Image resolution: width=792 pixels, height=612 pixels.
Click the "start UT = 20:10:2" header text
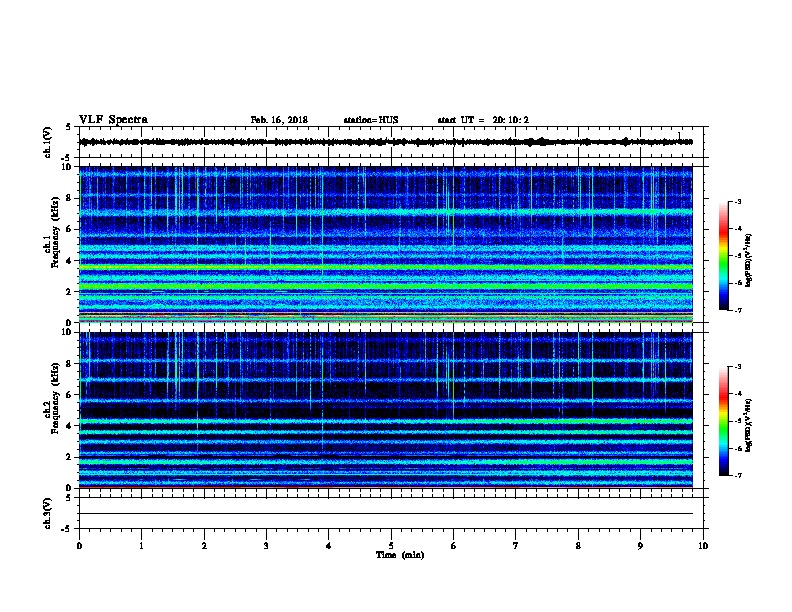(483, 120)
